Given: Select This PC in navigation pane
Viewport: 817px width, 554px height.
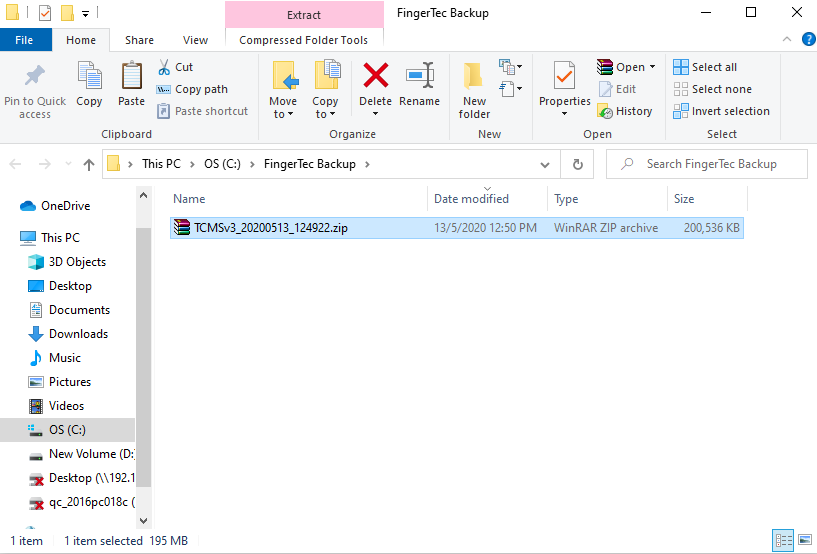Looking at the screenshot, I should pyautogui.click(x=49, y=238).
